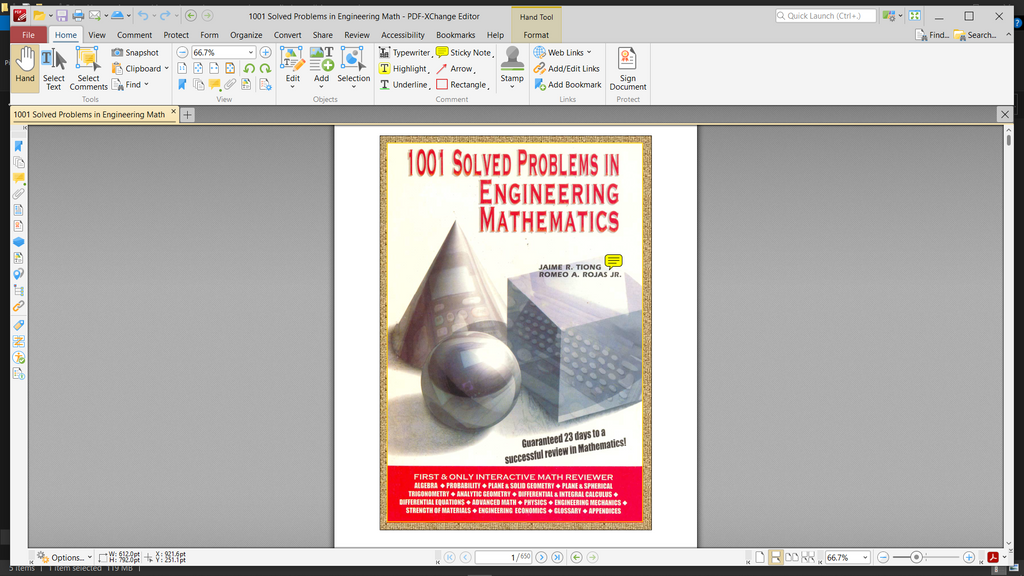Image resolution: width=1024 pixels, height=576 pixels.
Task: Toggle Actual Size view in ribbon
Action: (x=182, y=68)
